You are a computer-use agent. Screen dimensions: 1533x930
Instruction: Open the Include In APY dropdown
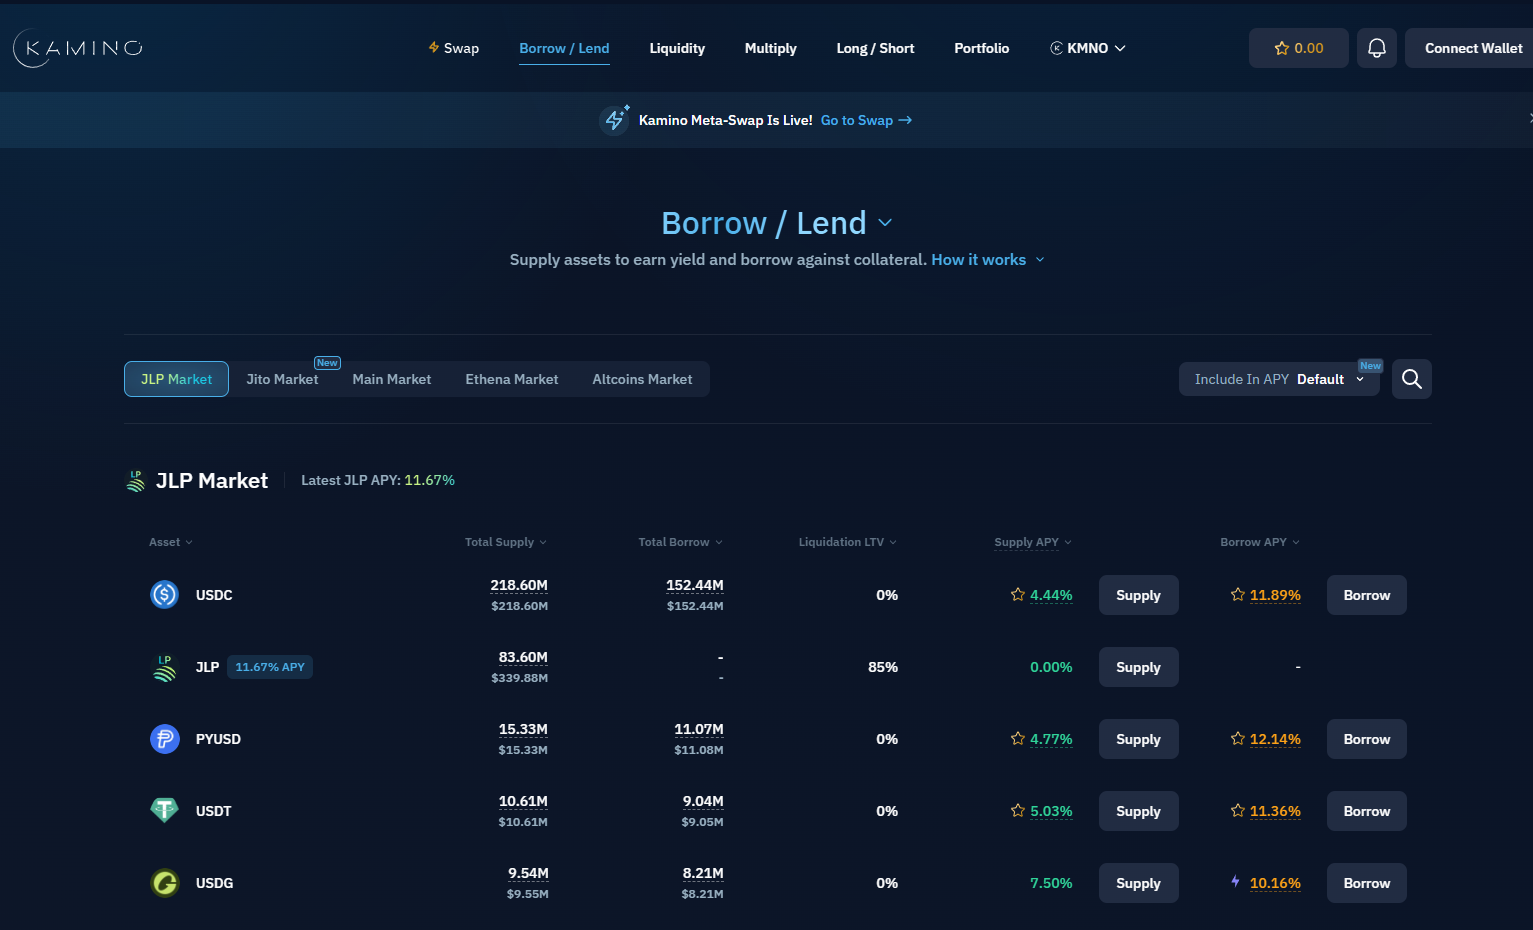[1279, 379]
